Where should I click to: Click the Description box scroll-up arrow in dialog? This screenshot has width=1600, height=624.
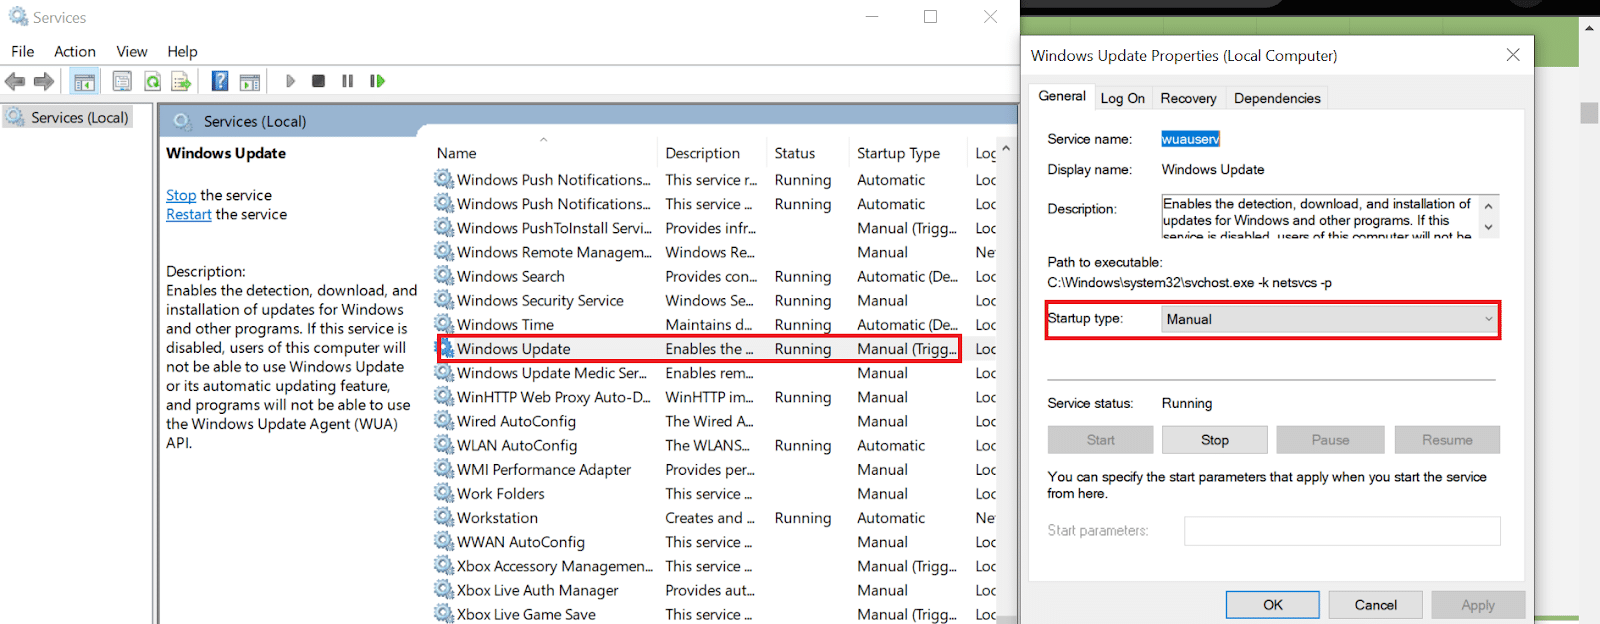point(1488,206)
